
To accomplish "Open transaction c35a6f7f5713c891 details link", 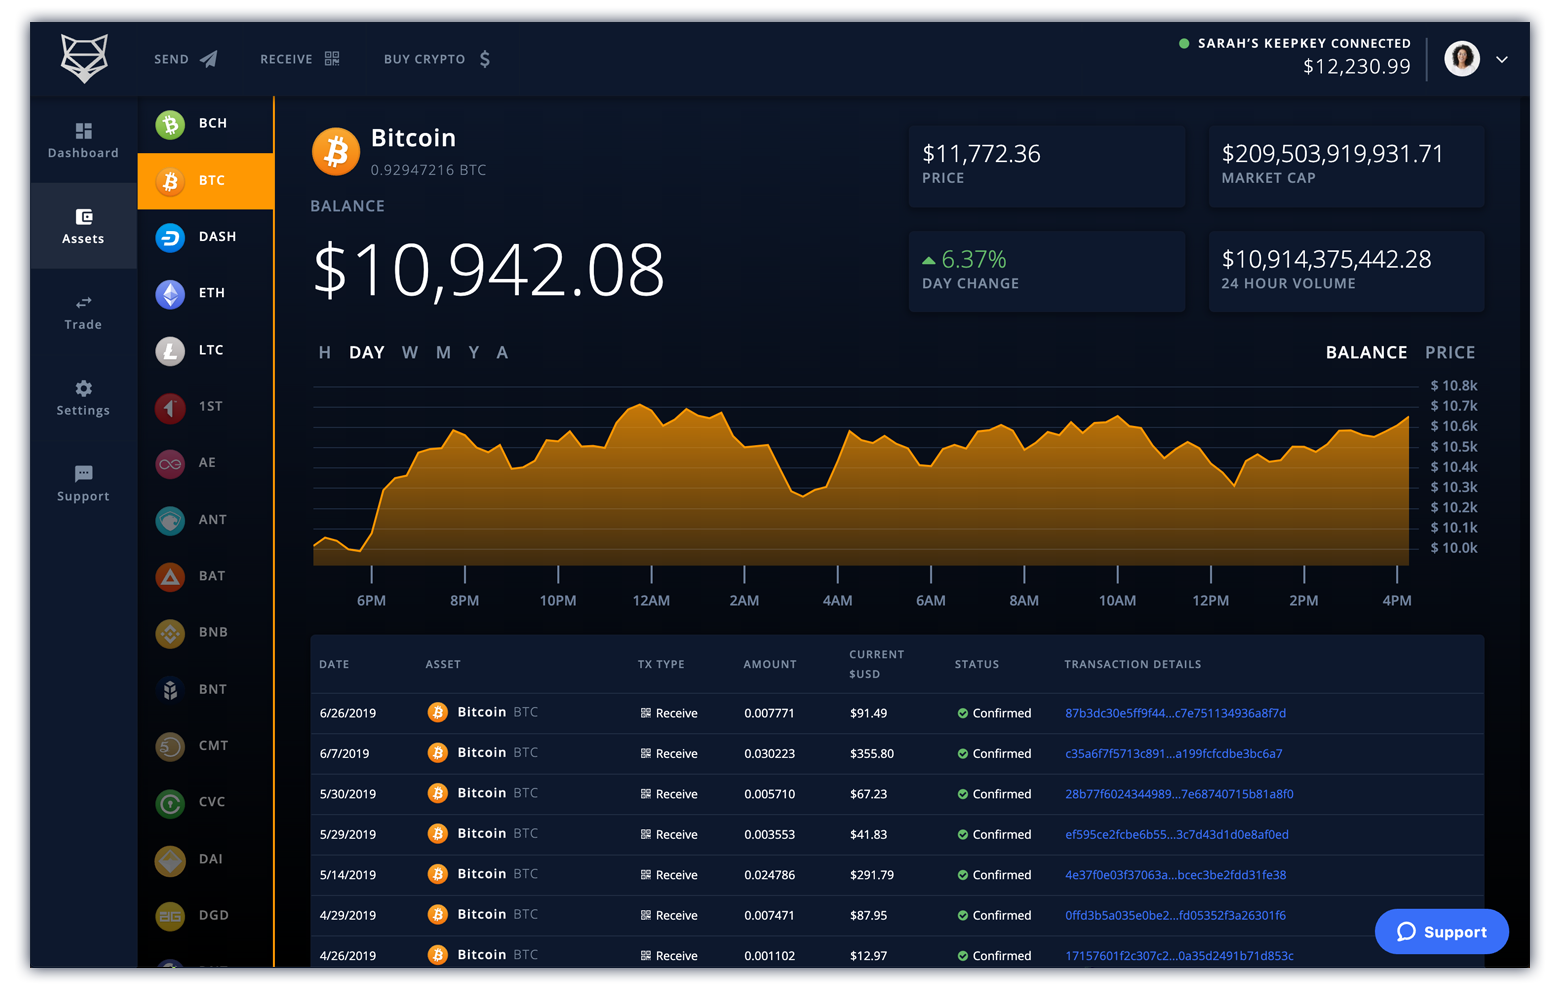I will pyautogui.click(x=1173, y=754).
